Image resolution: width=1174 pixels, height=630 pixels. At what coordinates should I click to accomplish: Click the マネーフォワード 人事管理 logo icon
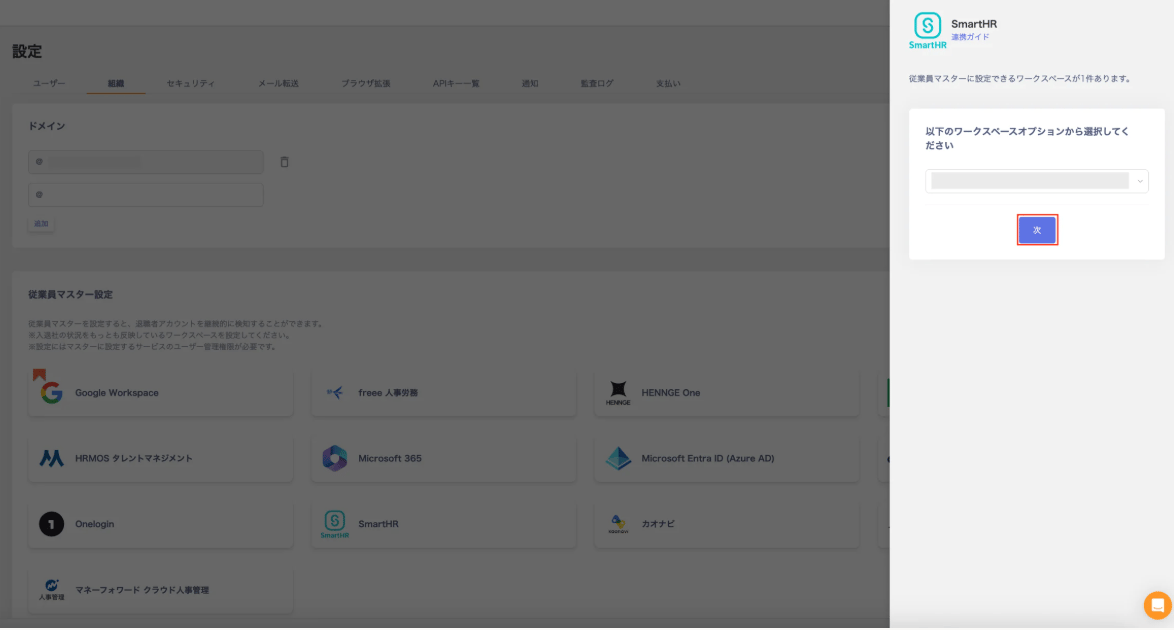point(51,590)
